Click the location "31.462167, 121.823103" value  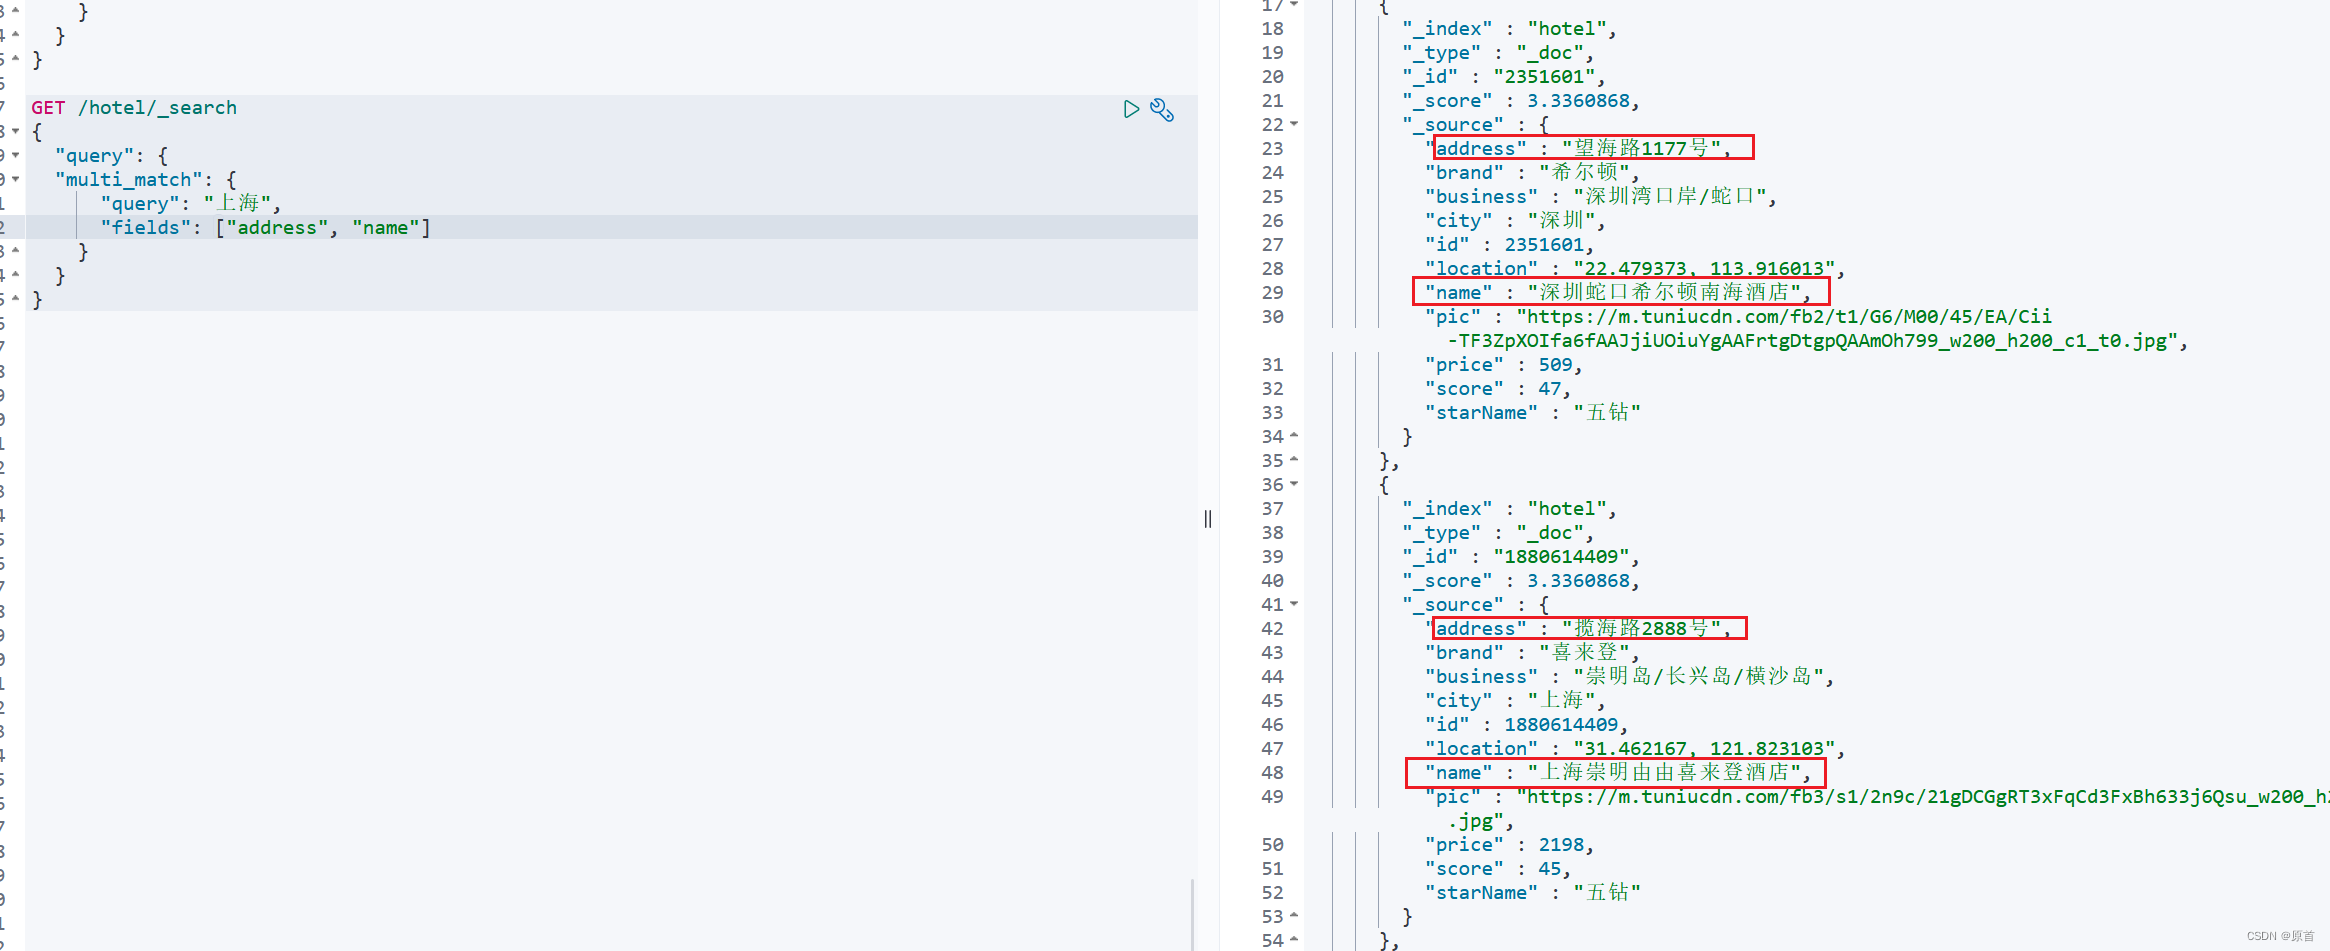(x=1704, y=749)
